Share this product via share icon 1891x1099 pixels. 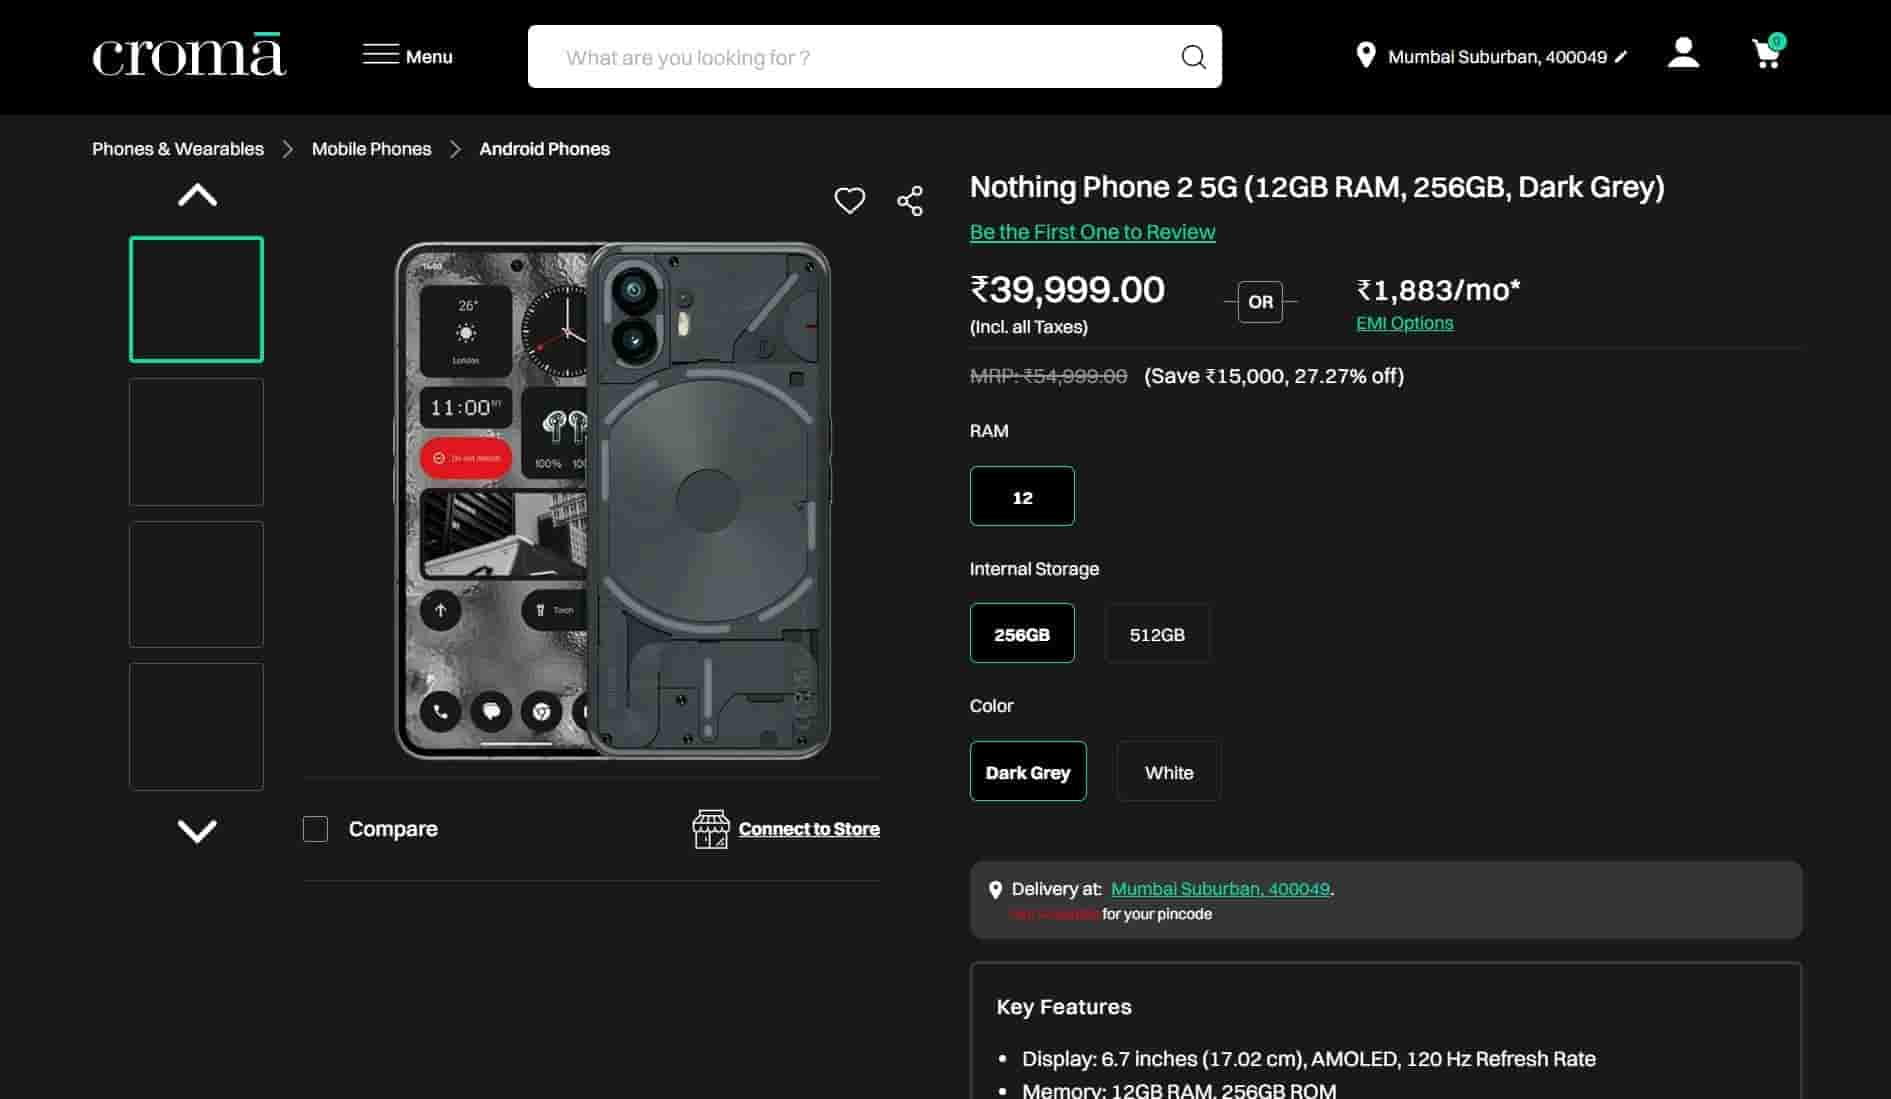click(x=910, y=201)
